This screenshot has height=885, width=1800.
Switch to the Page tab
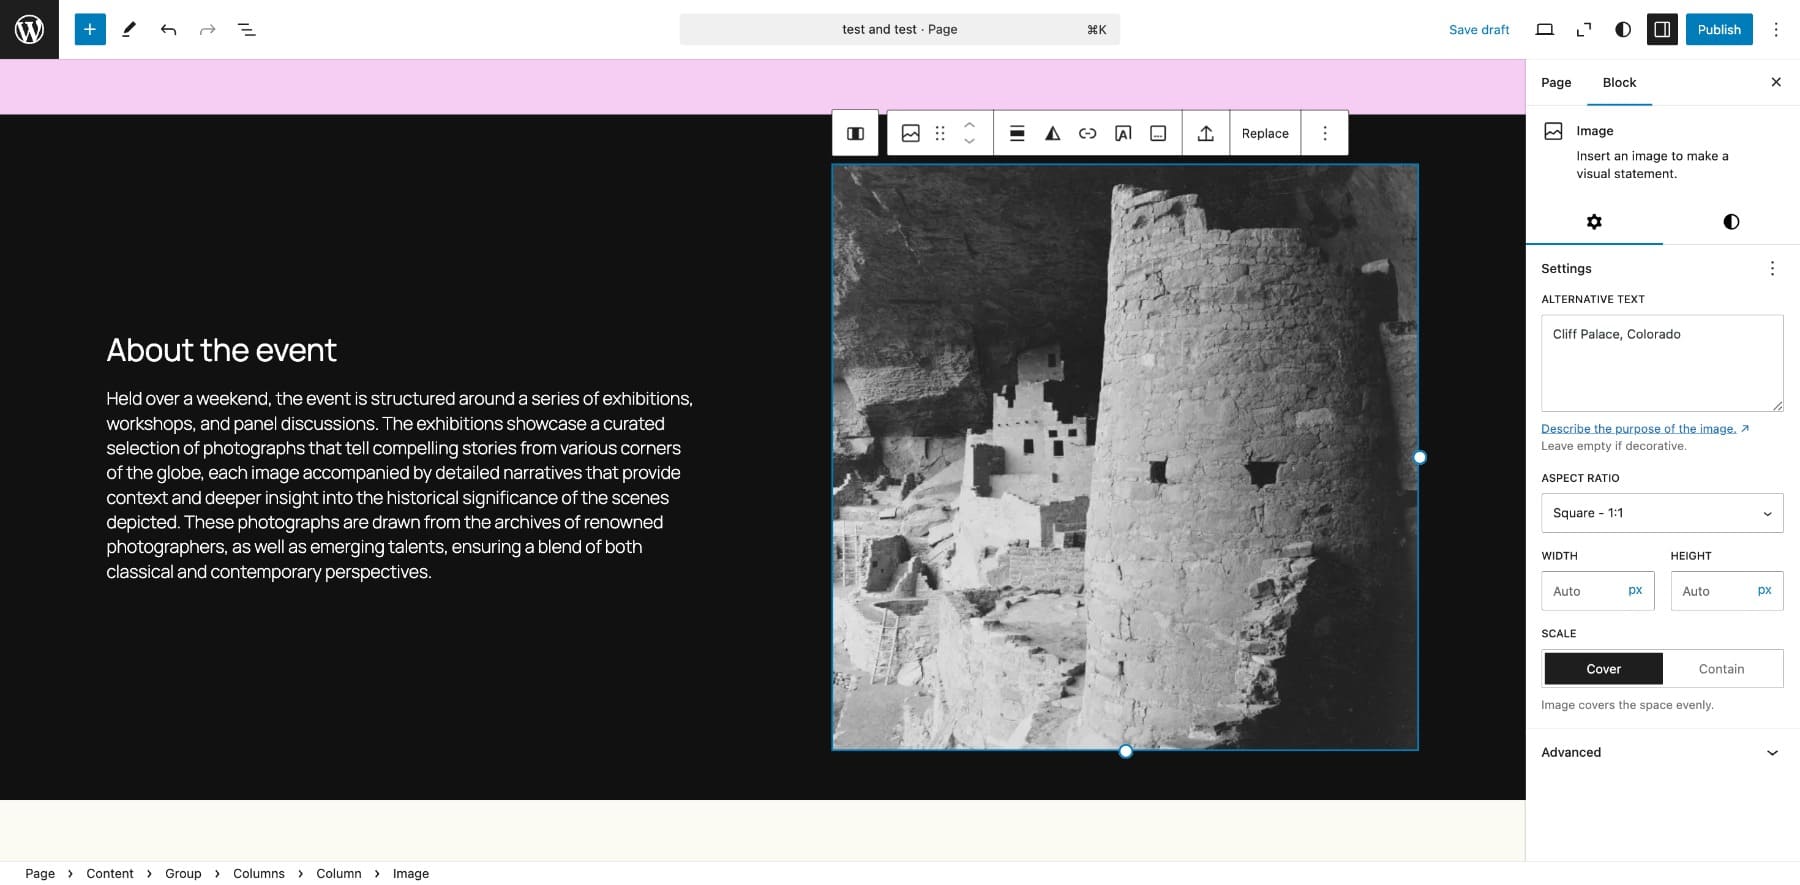[1556, 82]
